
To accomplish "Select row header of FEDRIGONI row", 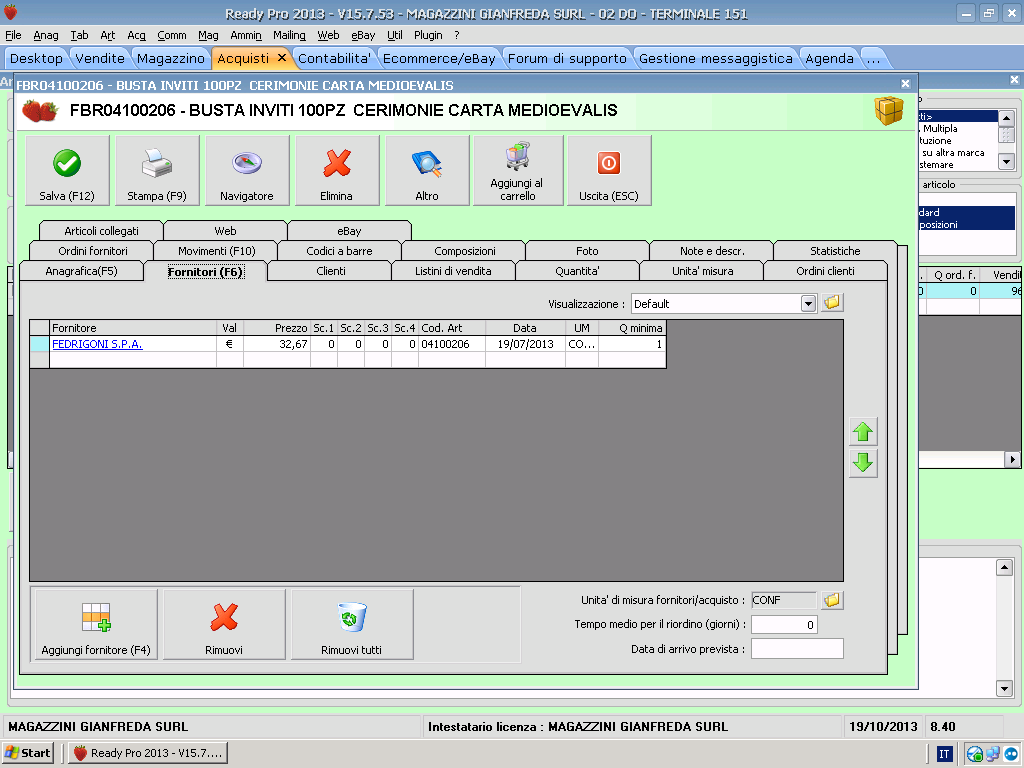I will pos(40,344).
